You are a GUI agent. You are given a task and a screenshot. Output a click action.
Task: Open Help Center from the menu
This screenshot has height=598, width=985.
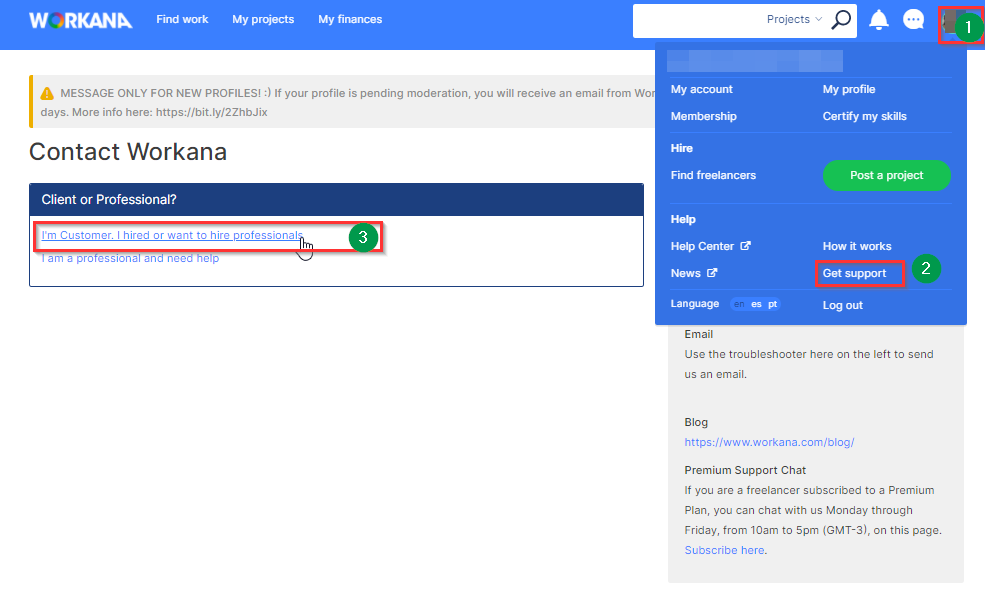tap(702, 246)
